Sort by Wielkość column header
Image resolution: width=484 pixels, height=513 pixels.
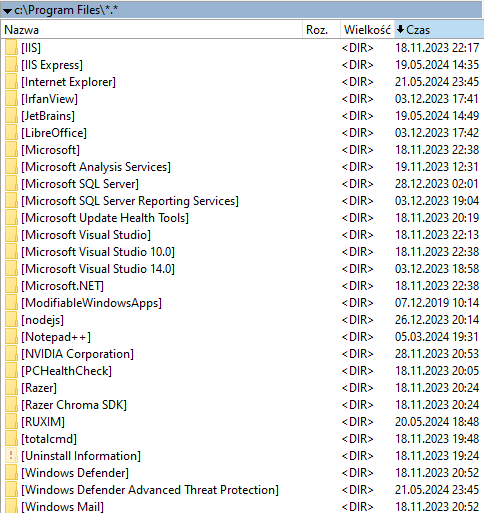(367, 30)
